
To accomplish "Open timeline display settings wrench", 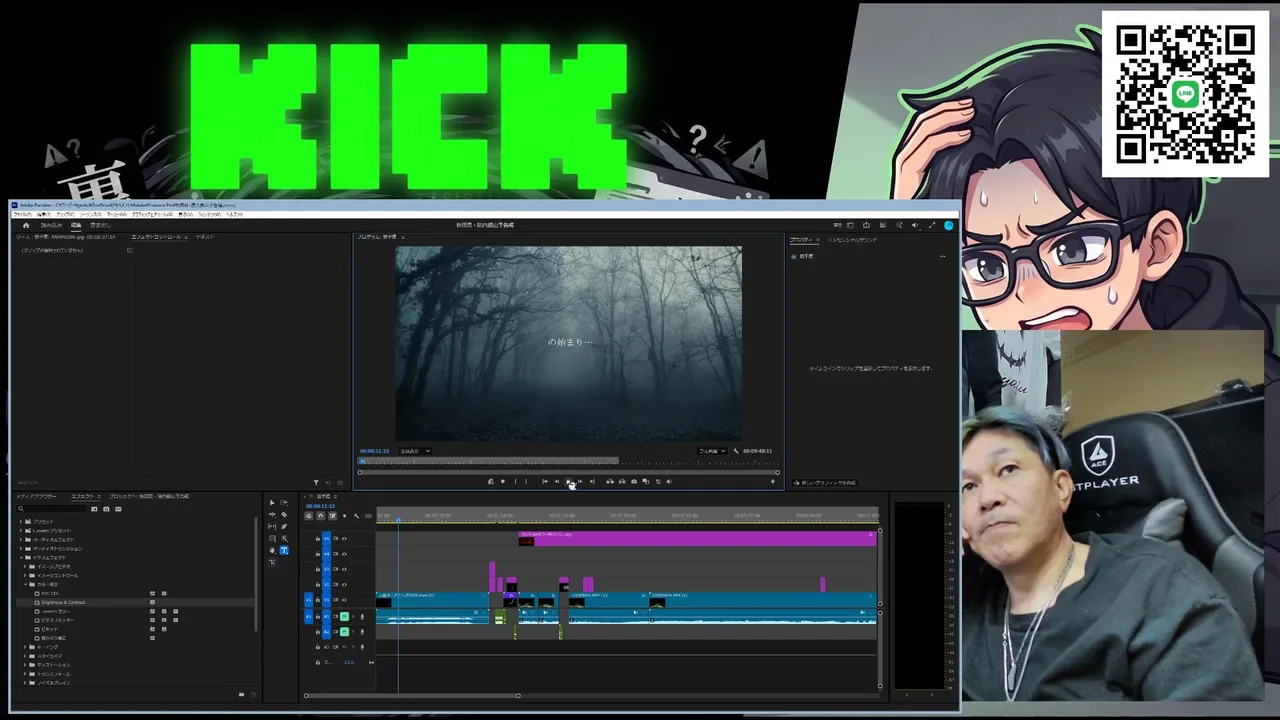I will [356, 516].
